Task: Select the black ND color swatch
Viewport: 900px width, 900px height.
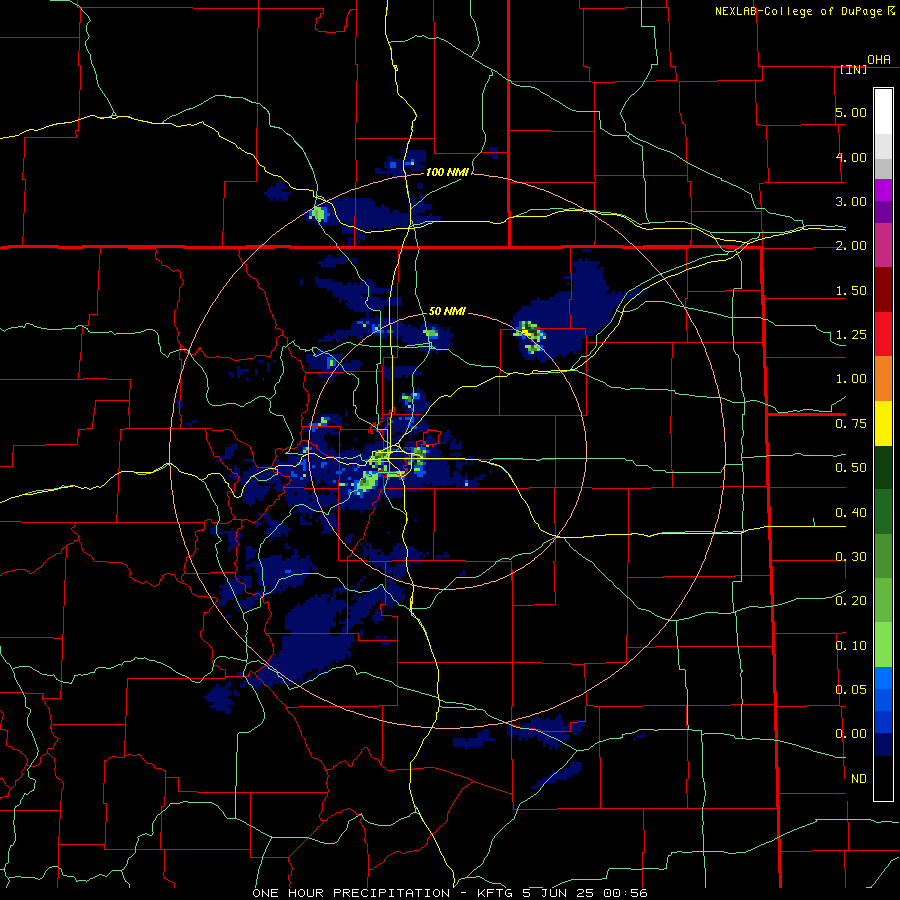Action: coord(883,778)
